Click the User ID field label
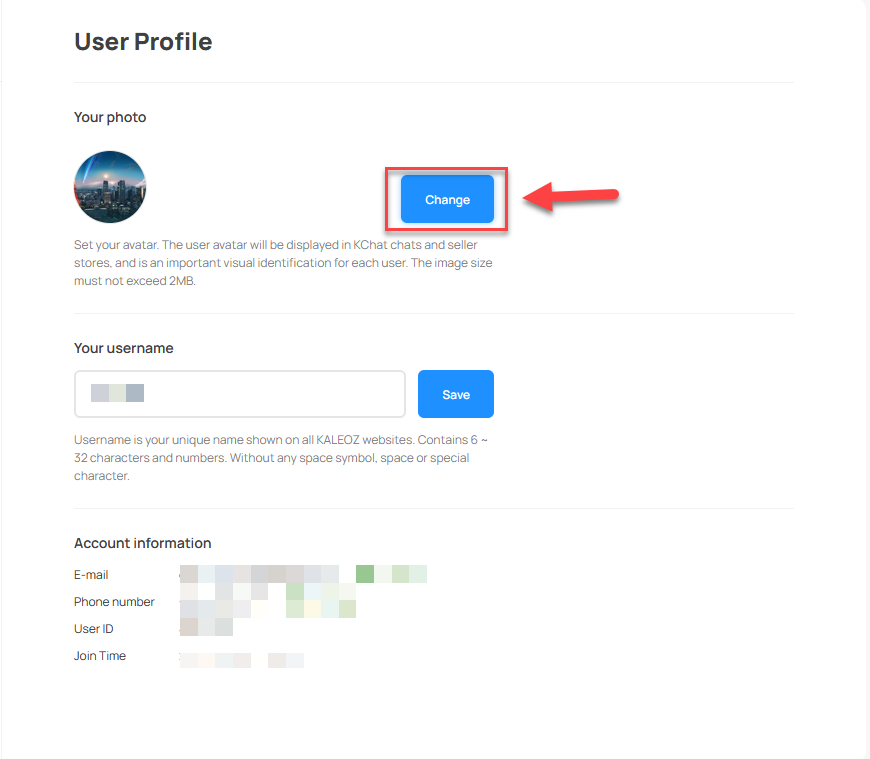870x759 pixels. [x=94, y=629]
